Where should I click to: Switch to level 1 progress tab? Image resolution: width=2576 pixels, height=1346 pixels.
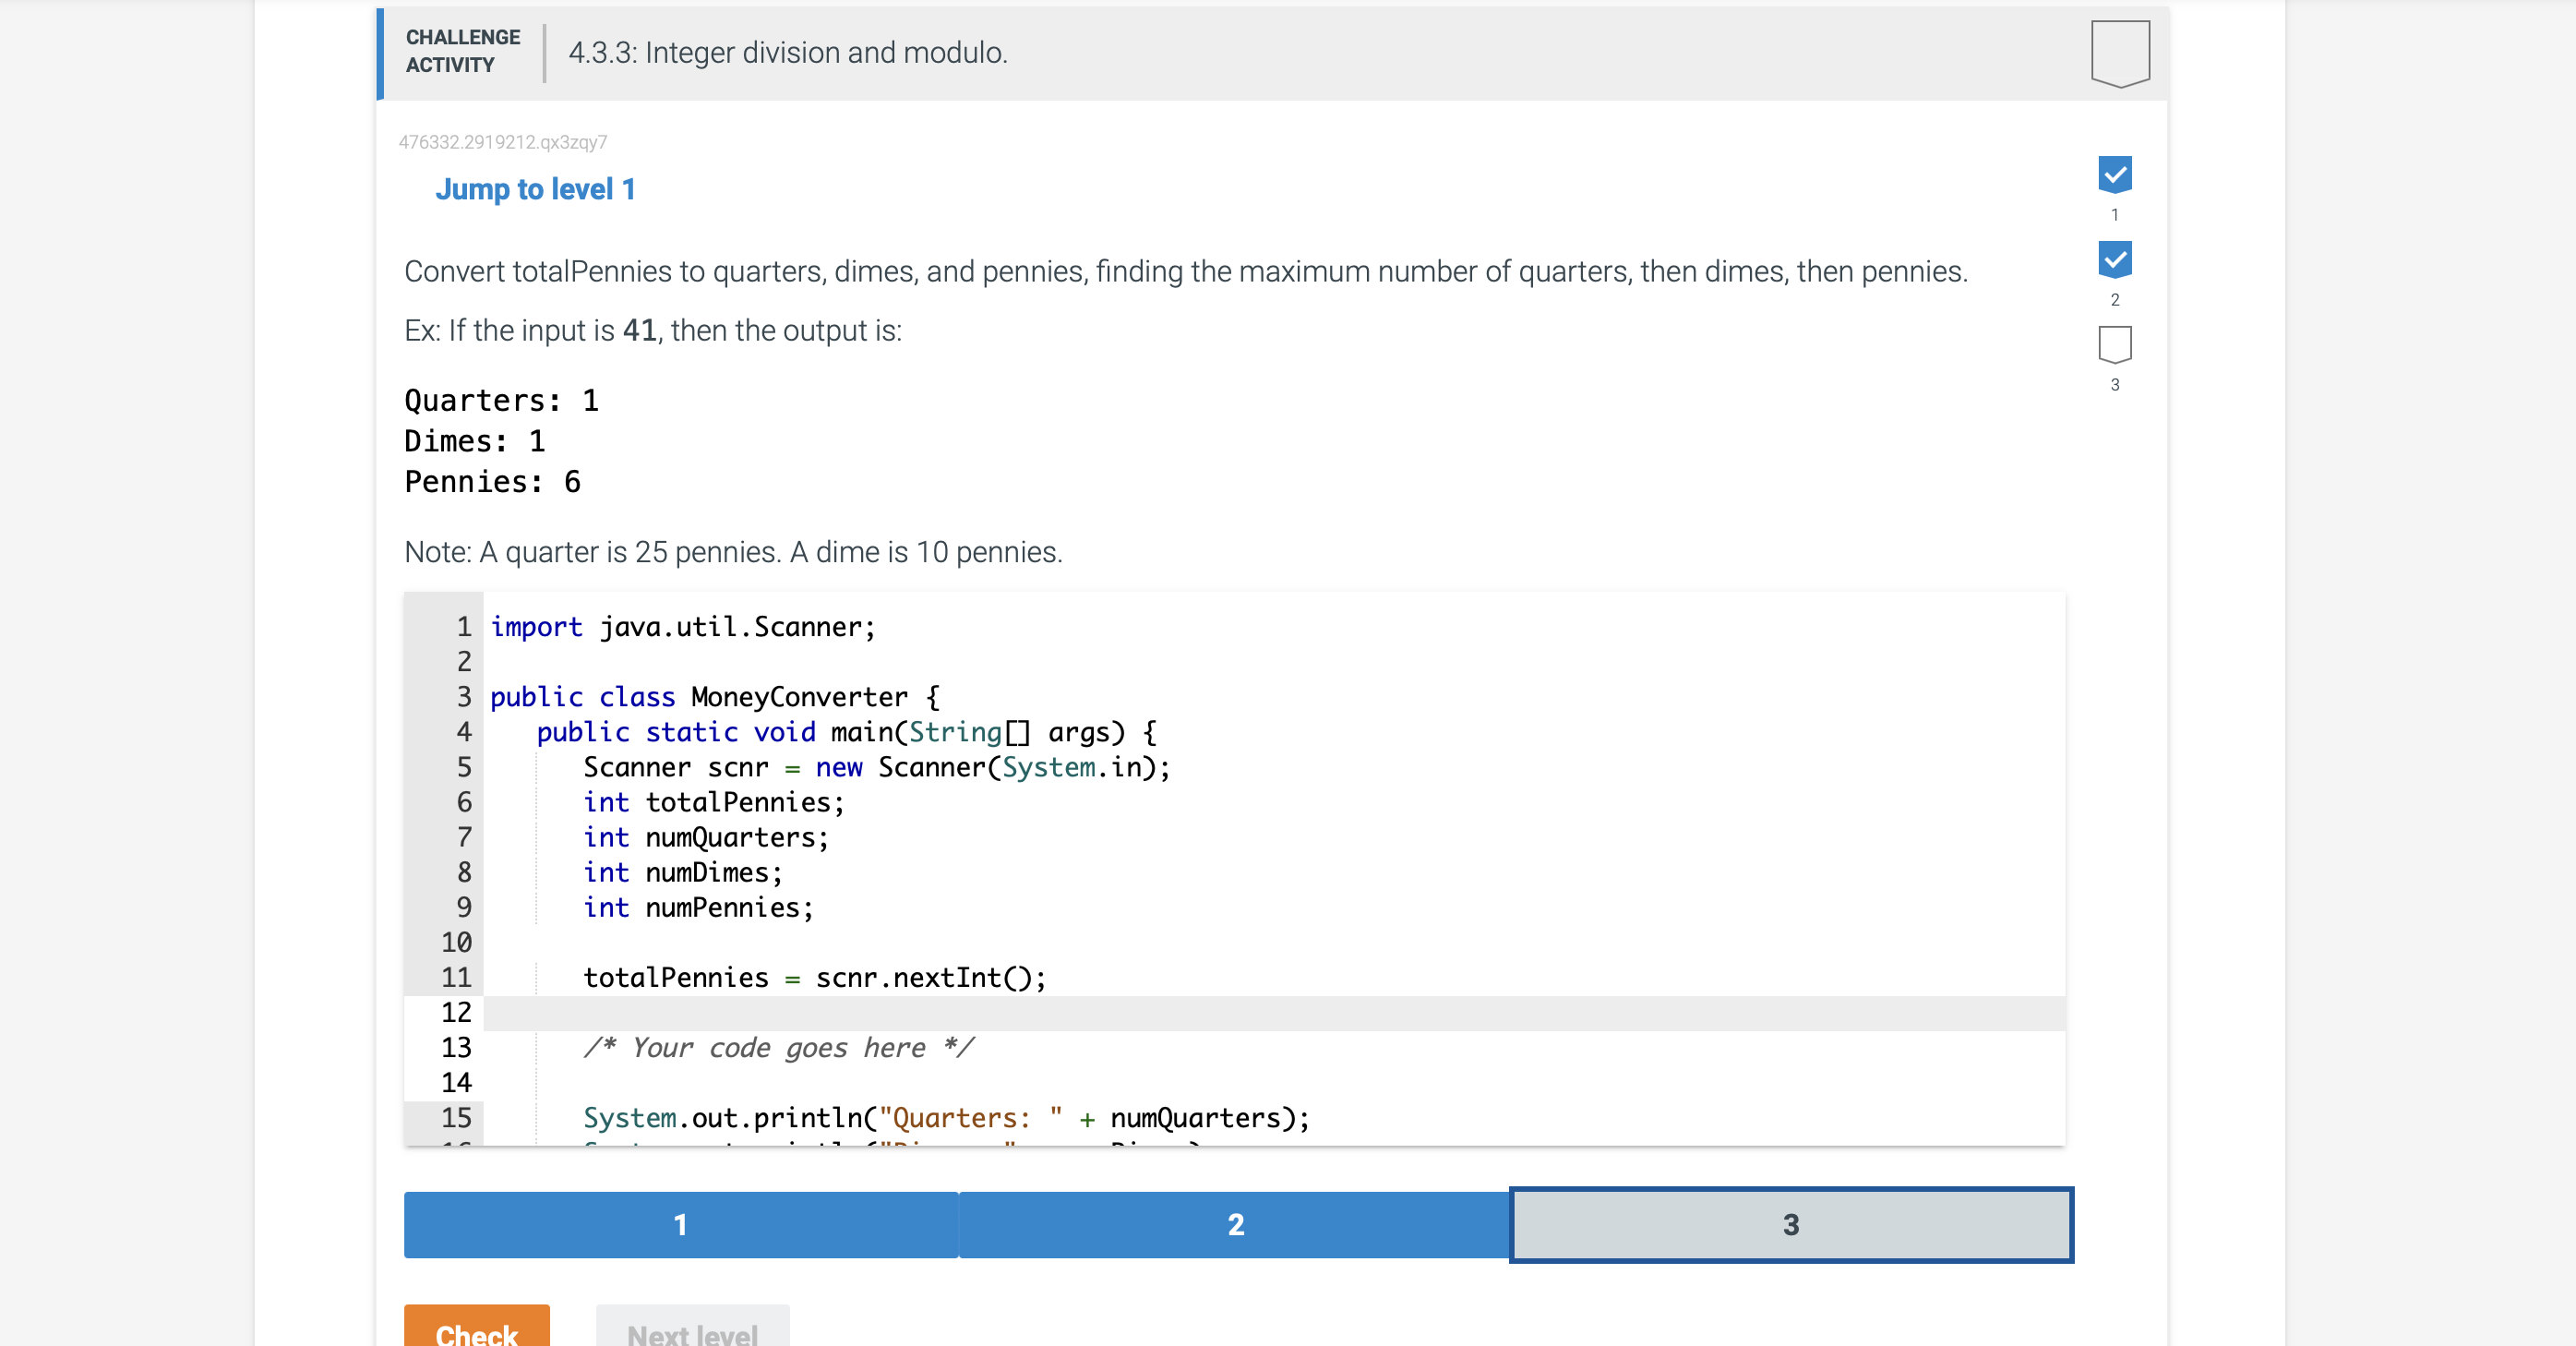point(680,1224)
